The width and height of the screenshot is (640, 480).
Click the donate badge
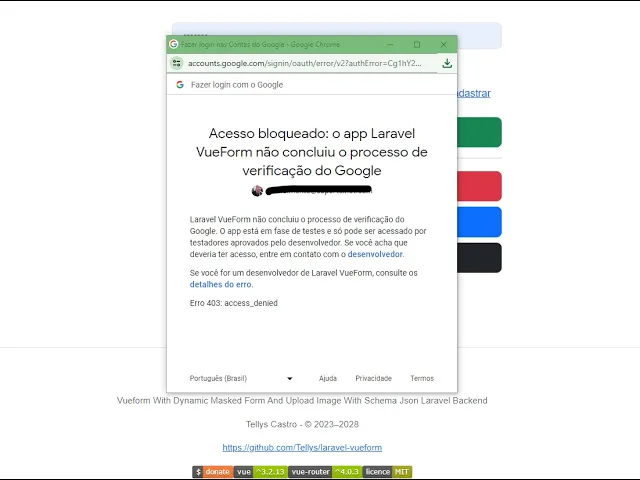click(213, 472)
